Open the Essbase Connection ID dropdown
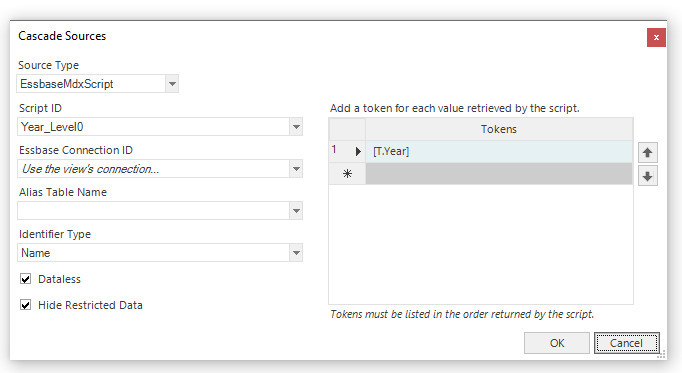Screen dimensions: 682x373 (x=296, y=169)
